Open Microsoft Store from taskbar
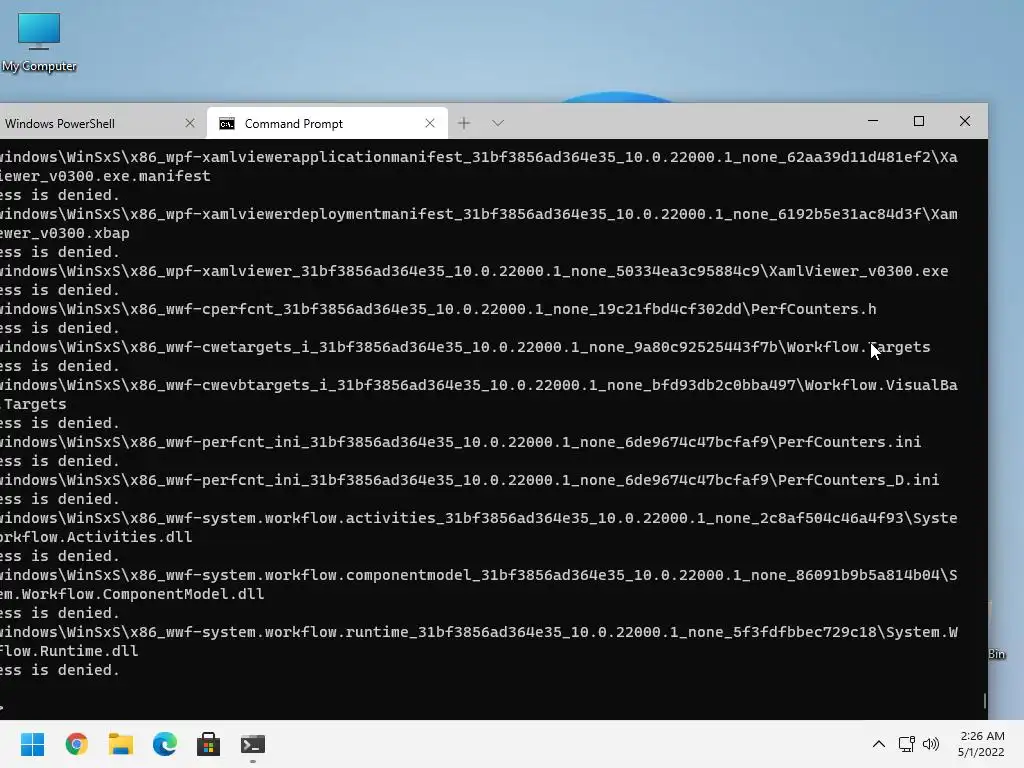The width and height of the screenshot is (1024, 768). (x=208, y=744)
